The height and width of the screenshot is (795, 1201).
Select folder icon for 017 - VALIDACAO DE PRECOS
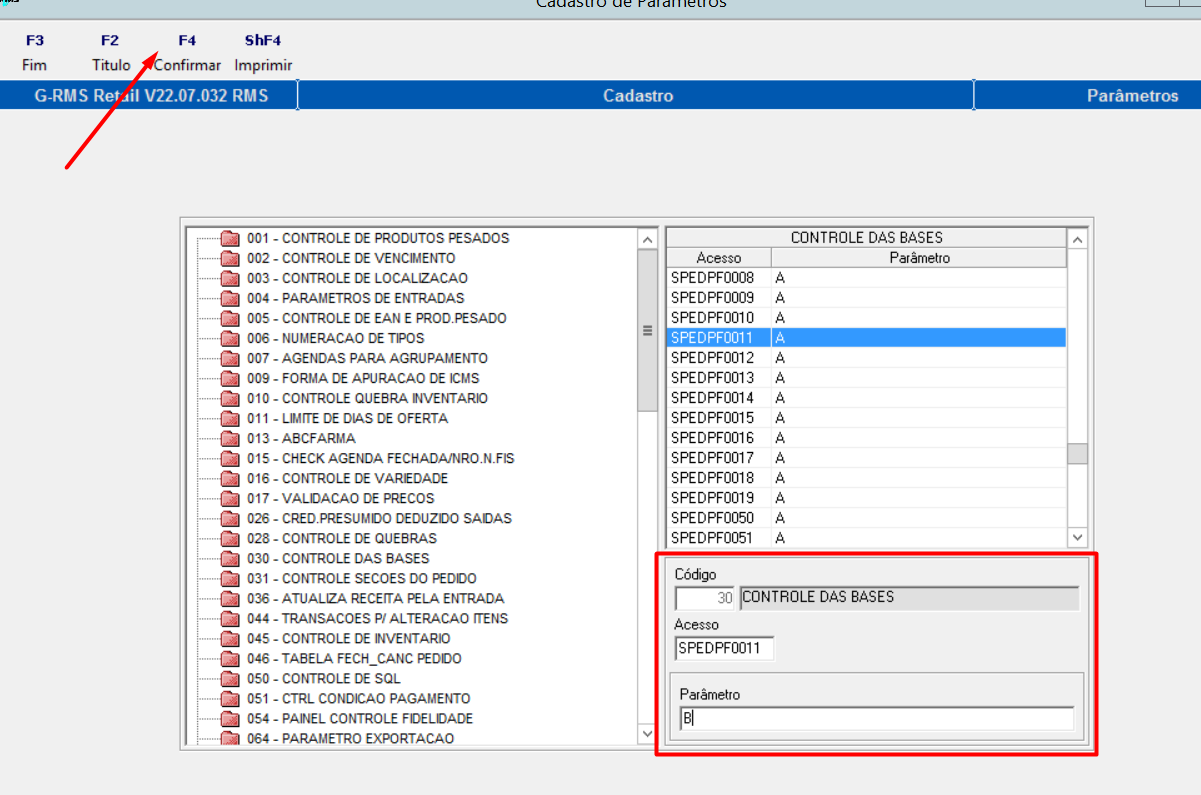(231, 498)
